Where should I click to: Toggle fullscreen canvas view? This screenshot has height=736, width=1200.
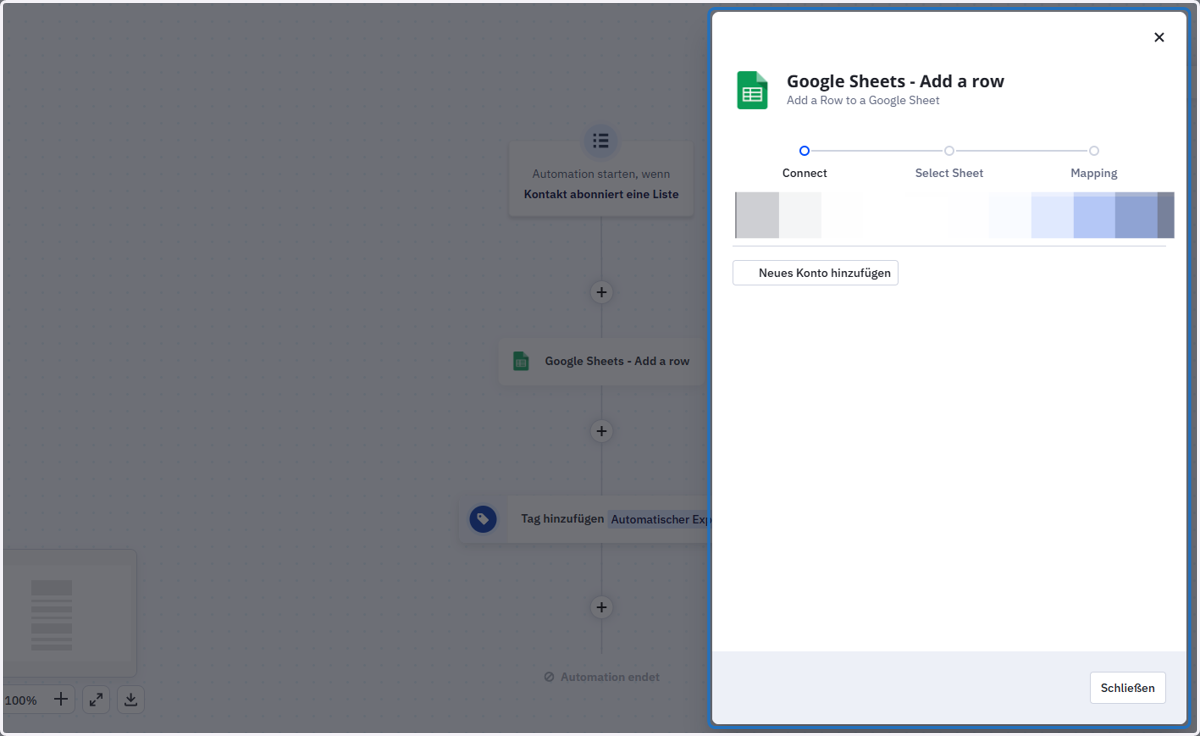[x=96, y=700]
